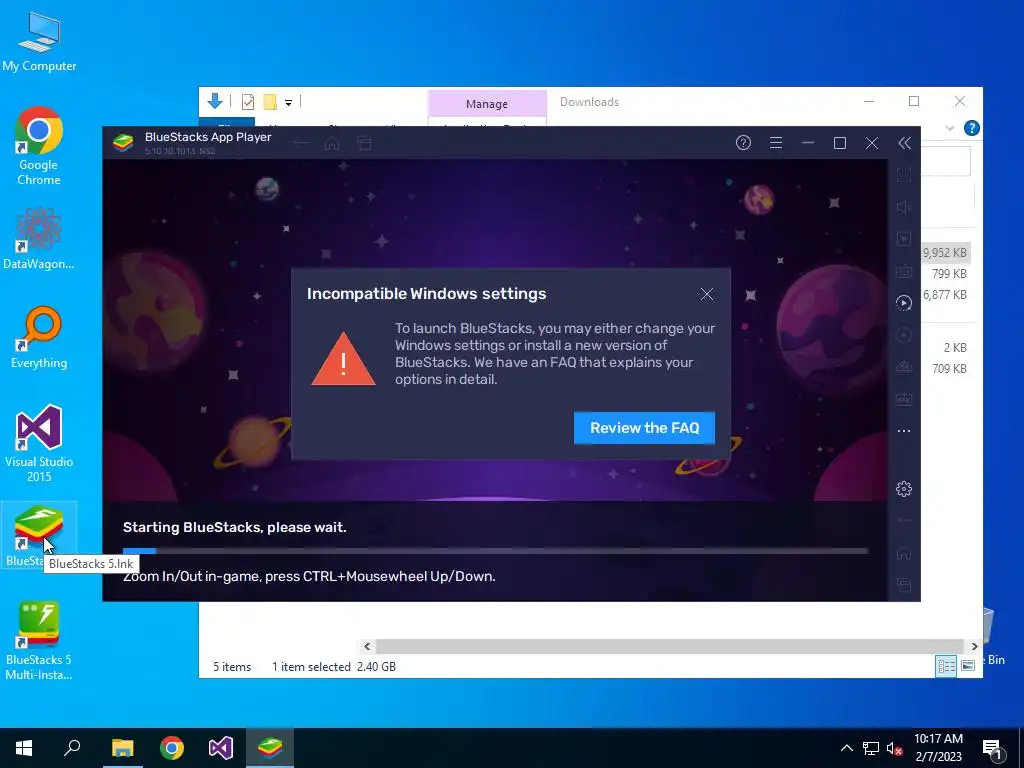Click Review the FAQ button

click(x=645, y=428)
